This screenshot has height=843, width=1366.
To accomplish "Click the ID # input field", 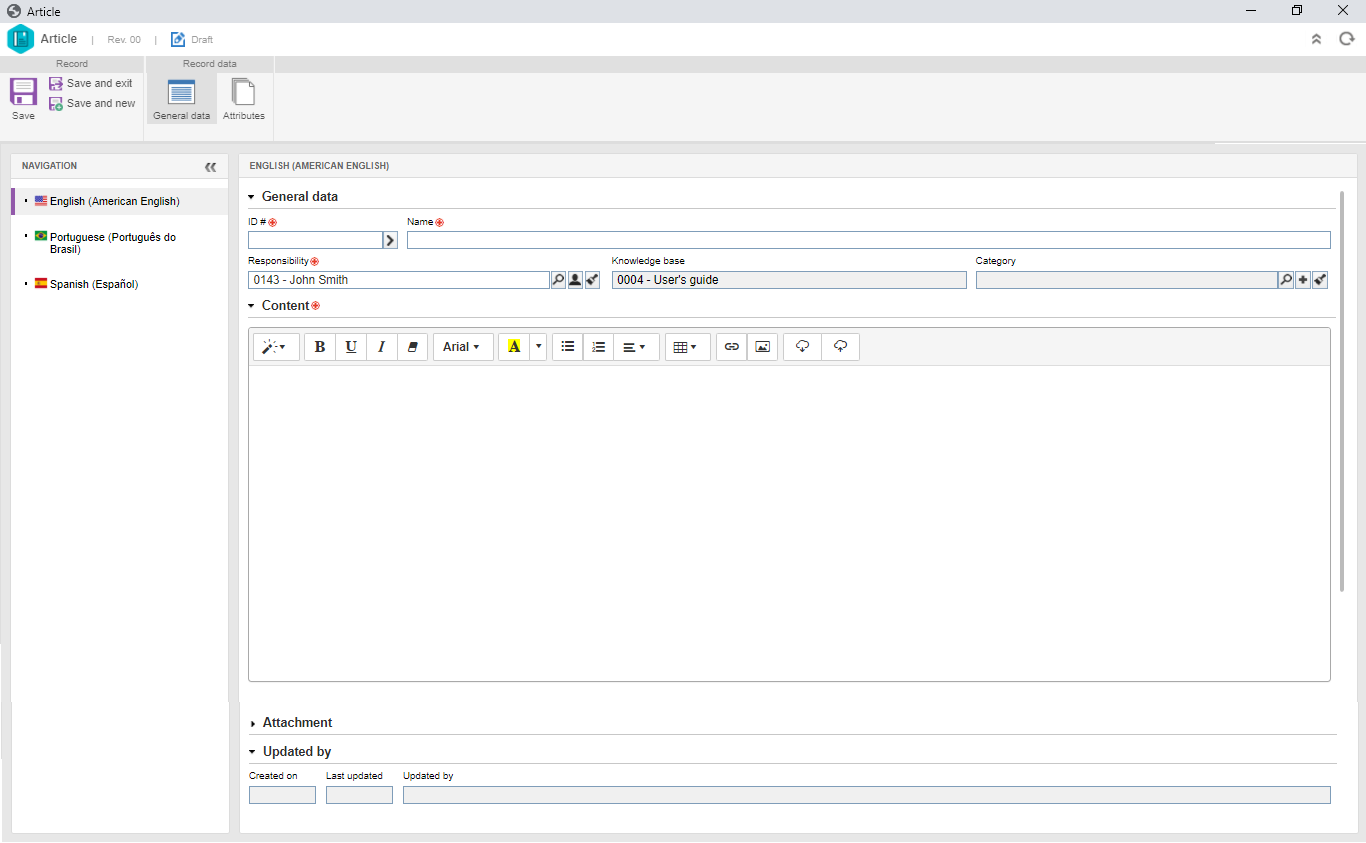I will click(315, 240).
